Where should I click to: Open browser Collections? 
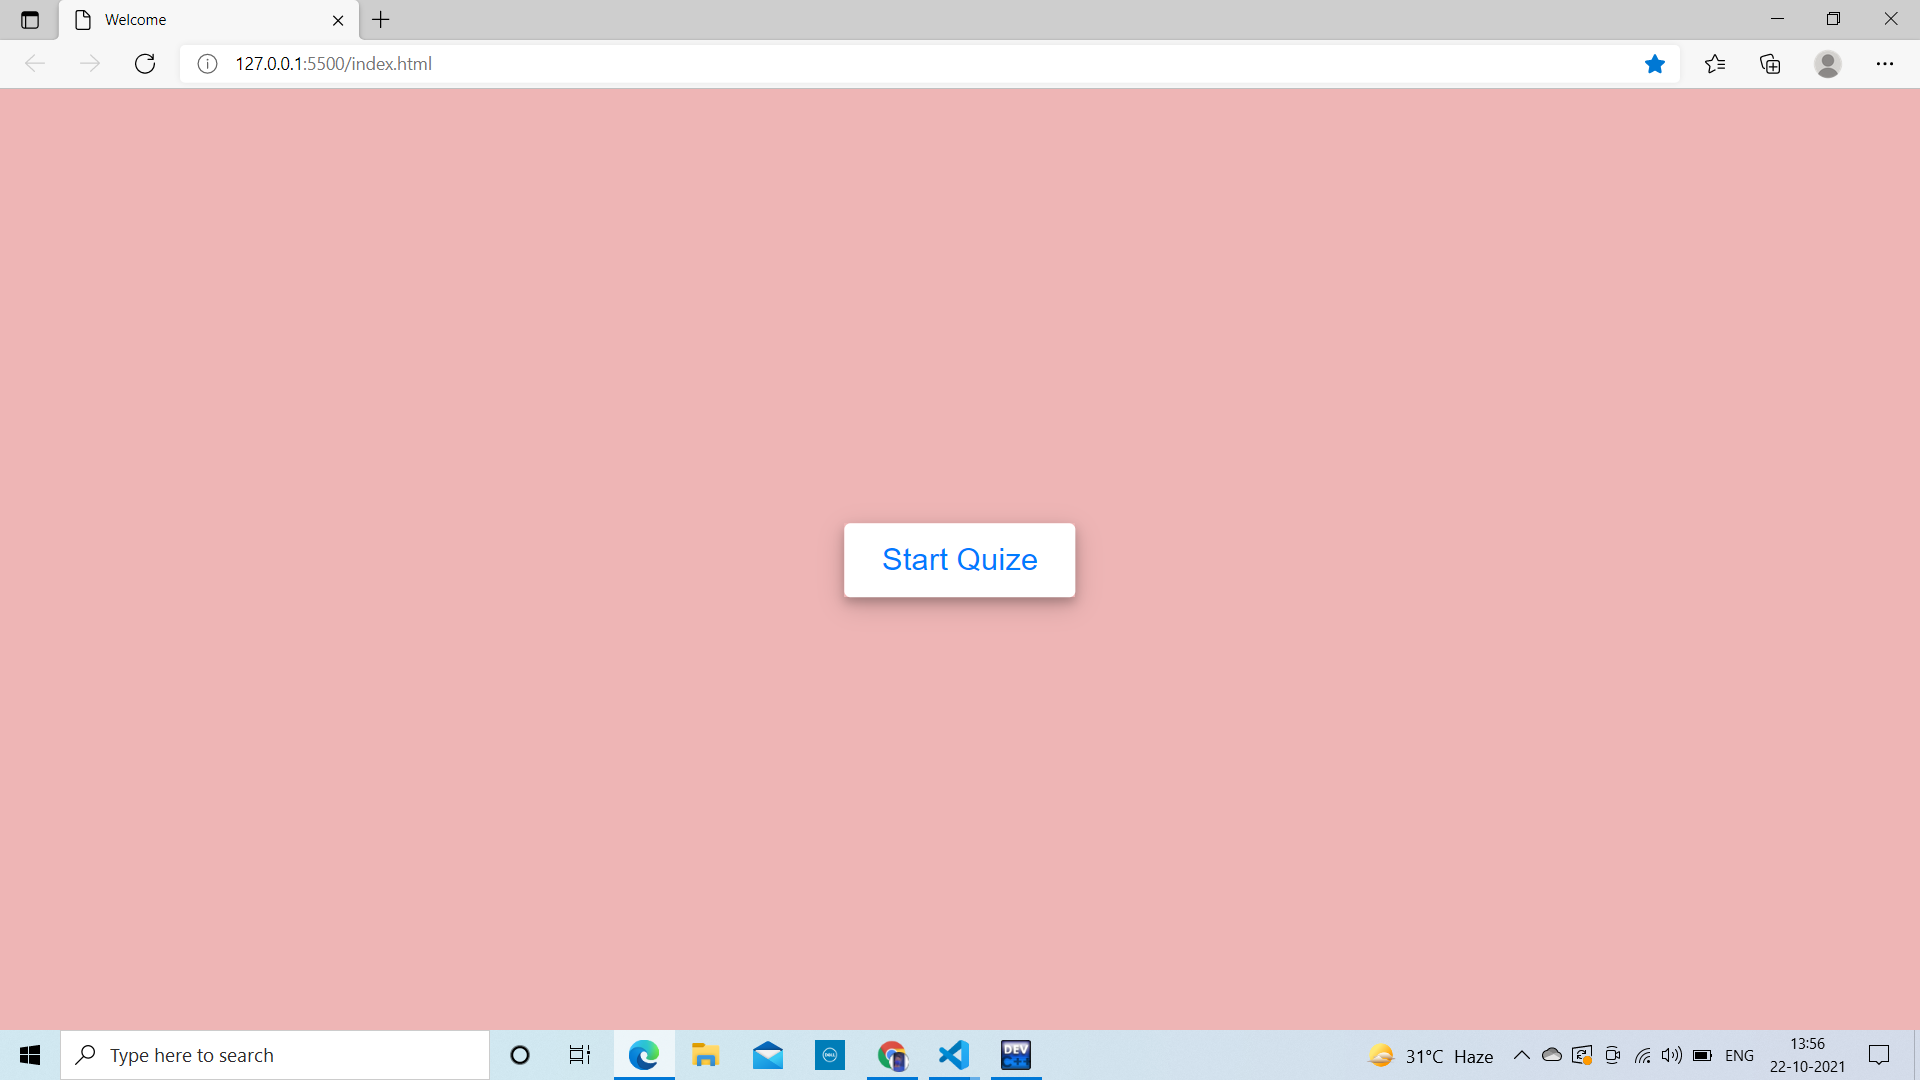(1771, 63)
